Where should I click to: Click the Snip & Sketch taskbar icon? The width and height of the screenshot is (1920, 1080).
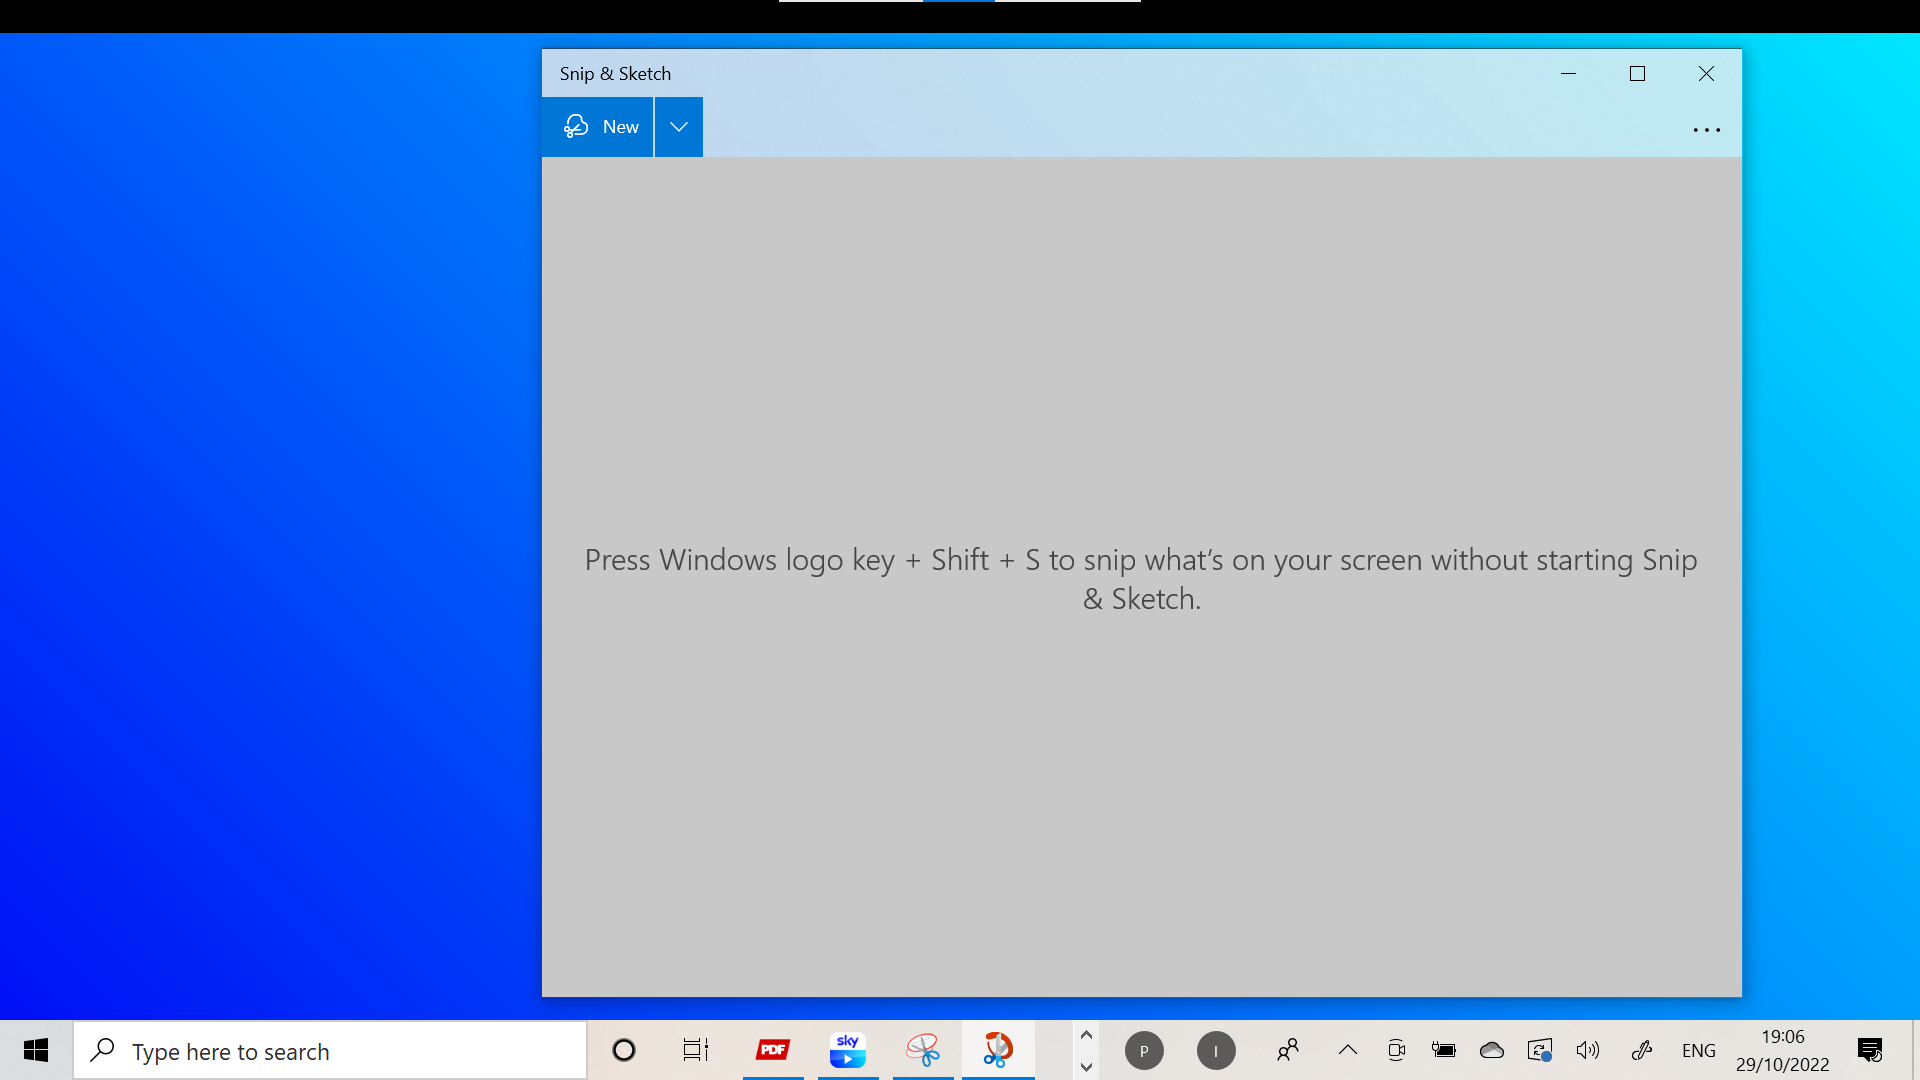point(998,1050)
